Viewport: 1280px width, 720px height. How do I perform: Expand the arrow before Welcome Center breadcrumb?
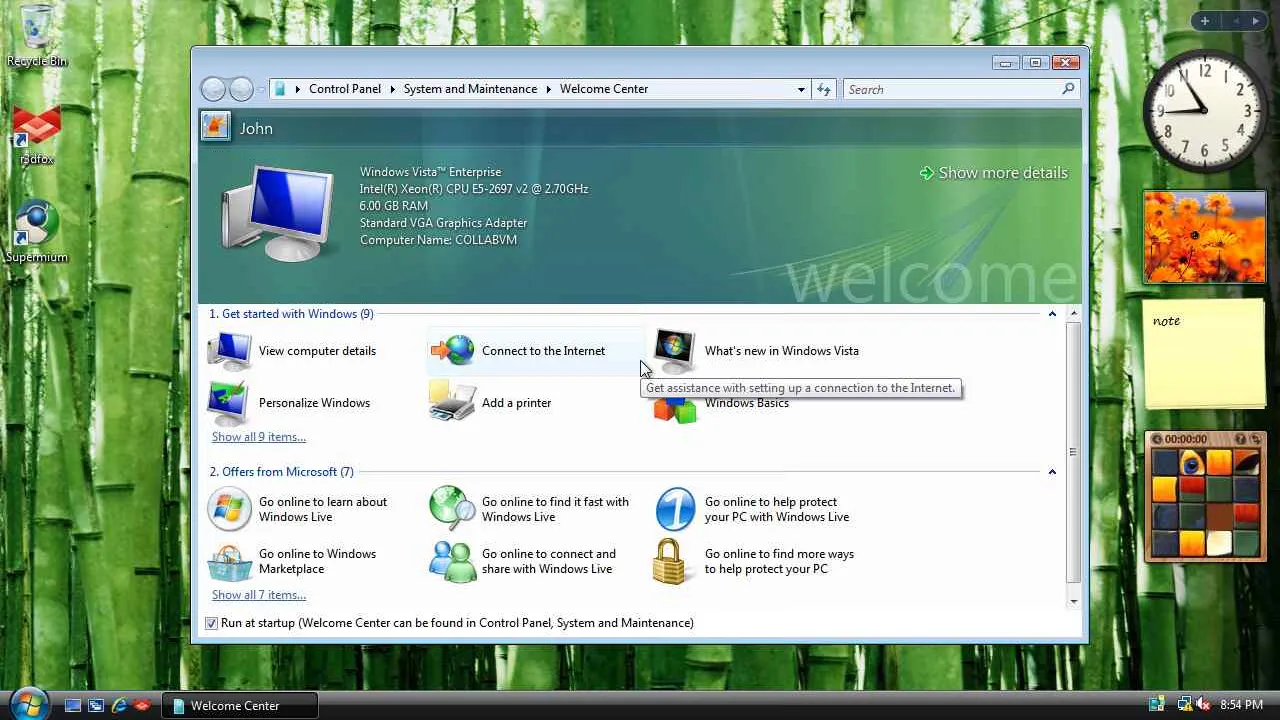point(548,89)
